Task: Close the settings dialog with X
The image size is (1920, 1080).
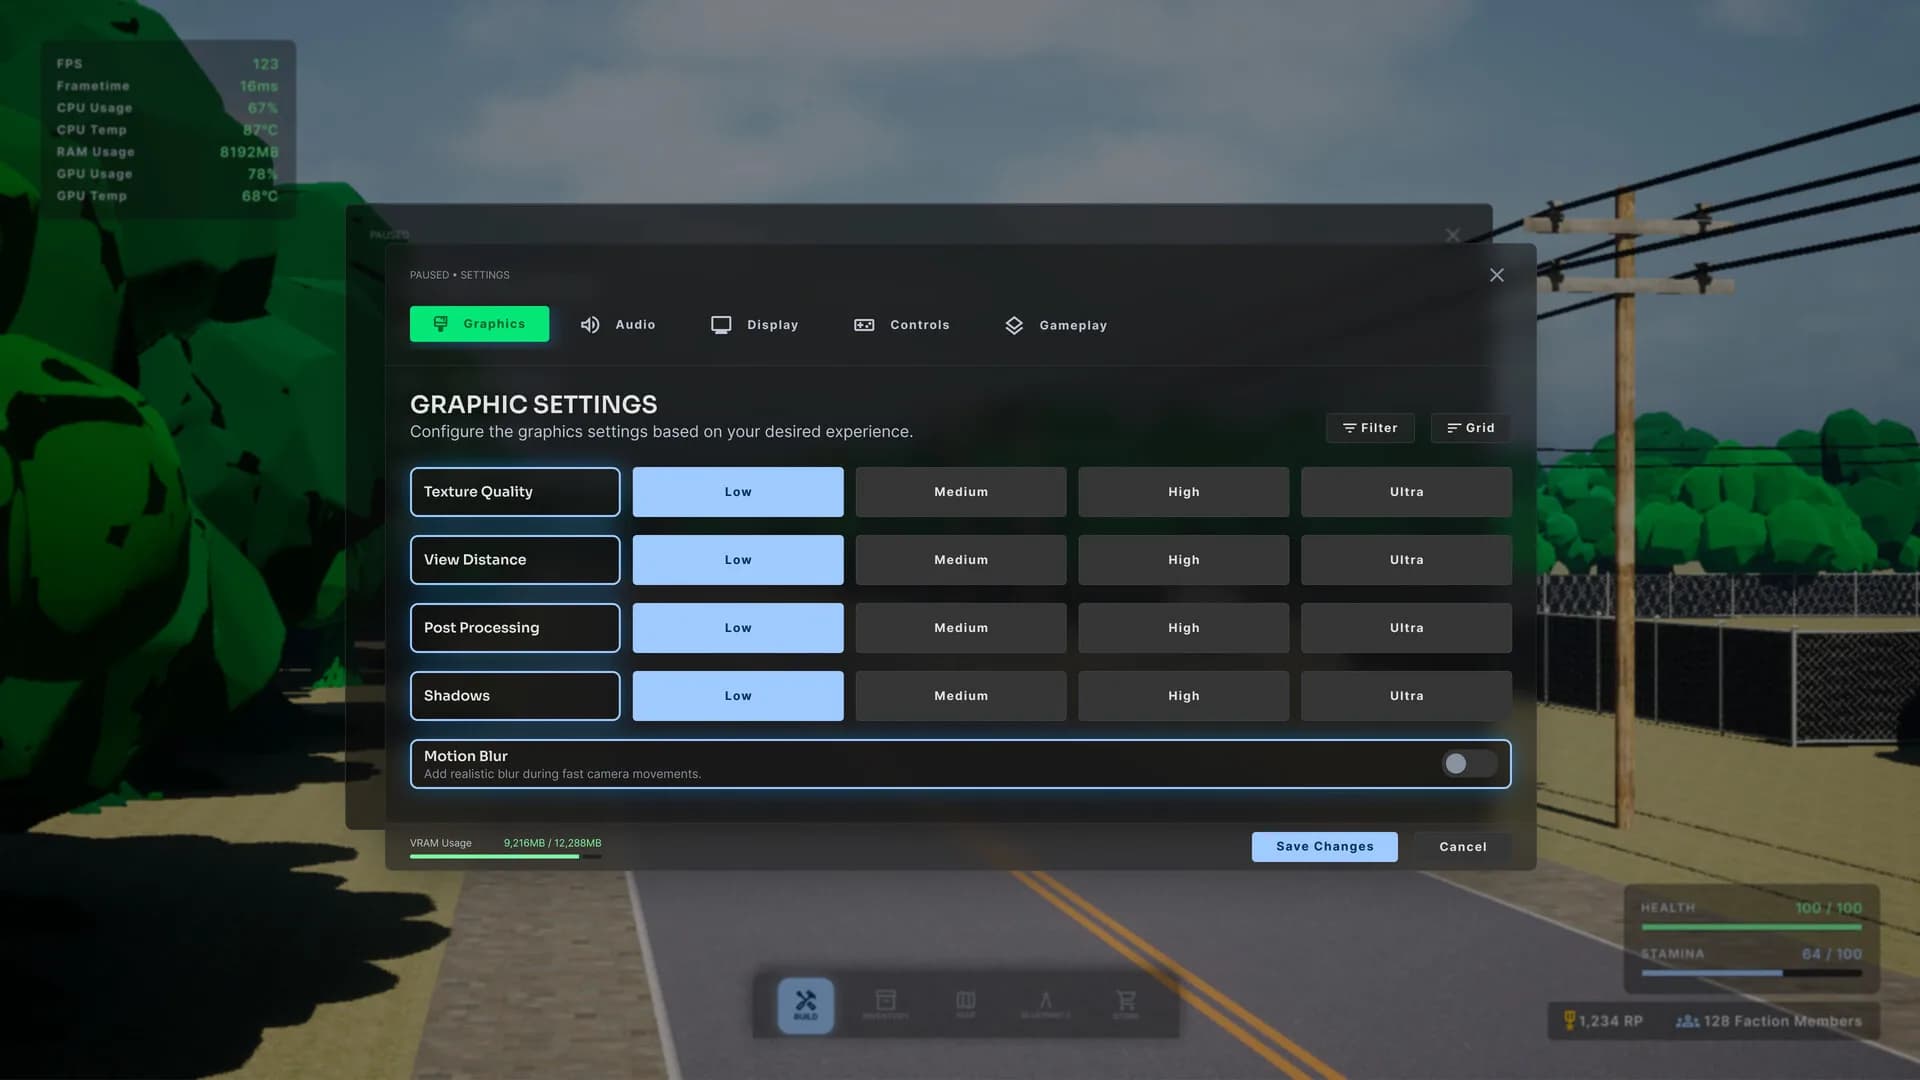Action: coord(1497,275)
